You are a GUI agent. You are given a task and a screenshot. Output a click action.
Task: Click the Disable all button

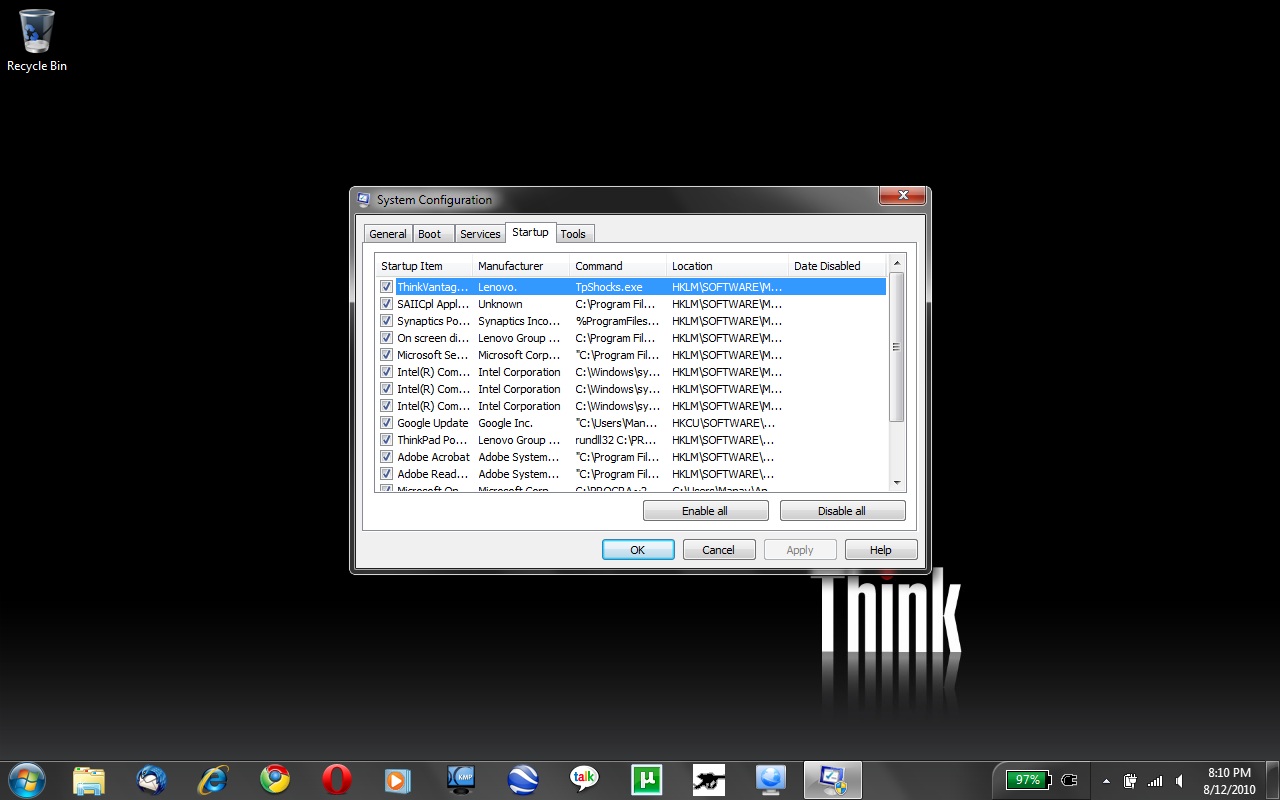click(842, 511)
